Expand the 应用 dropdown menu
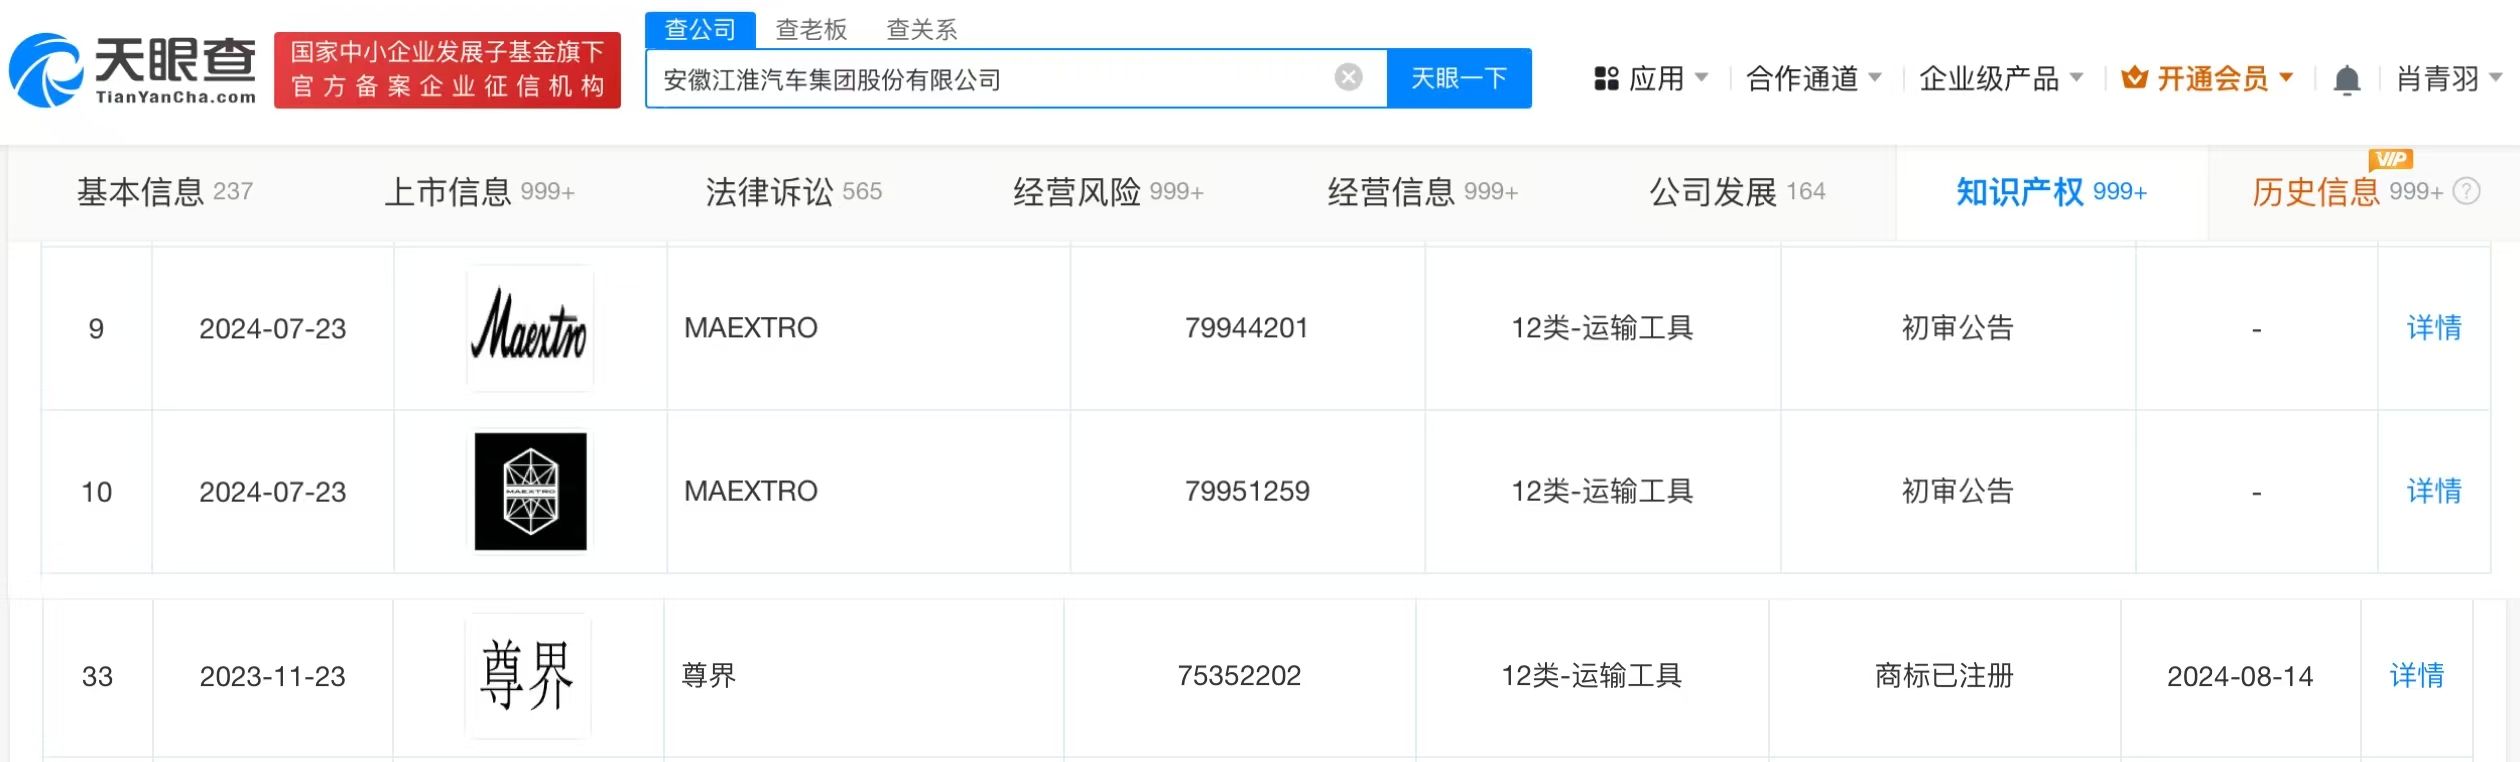 point(1651,78)
